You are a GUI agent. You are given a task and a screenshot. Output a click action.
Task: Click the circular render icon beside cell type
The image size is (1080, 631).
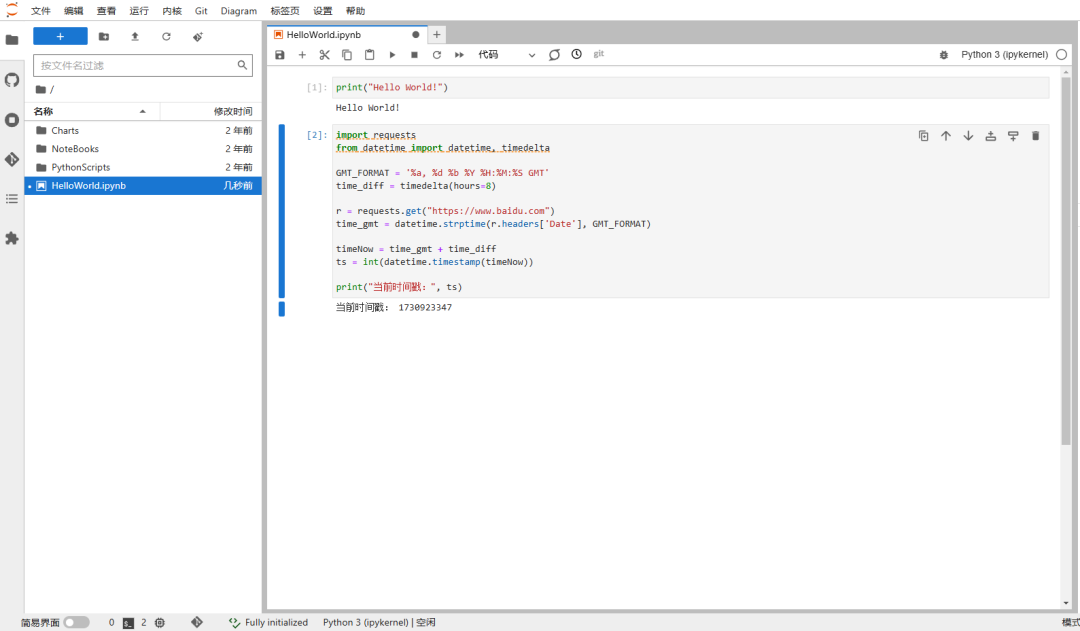coord(554,54)
